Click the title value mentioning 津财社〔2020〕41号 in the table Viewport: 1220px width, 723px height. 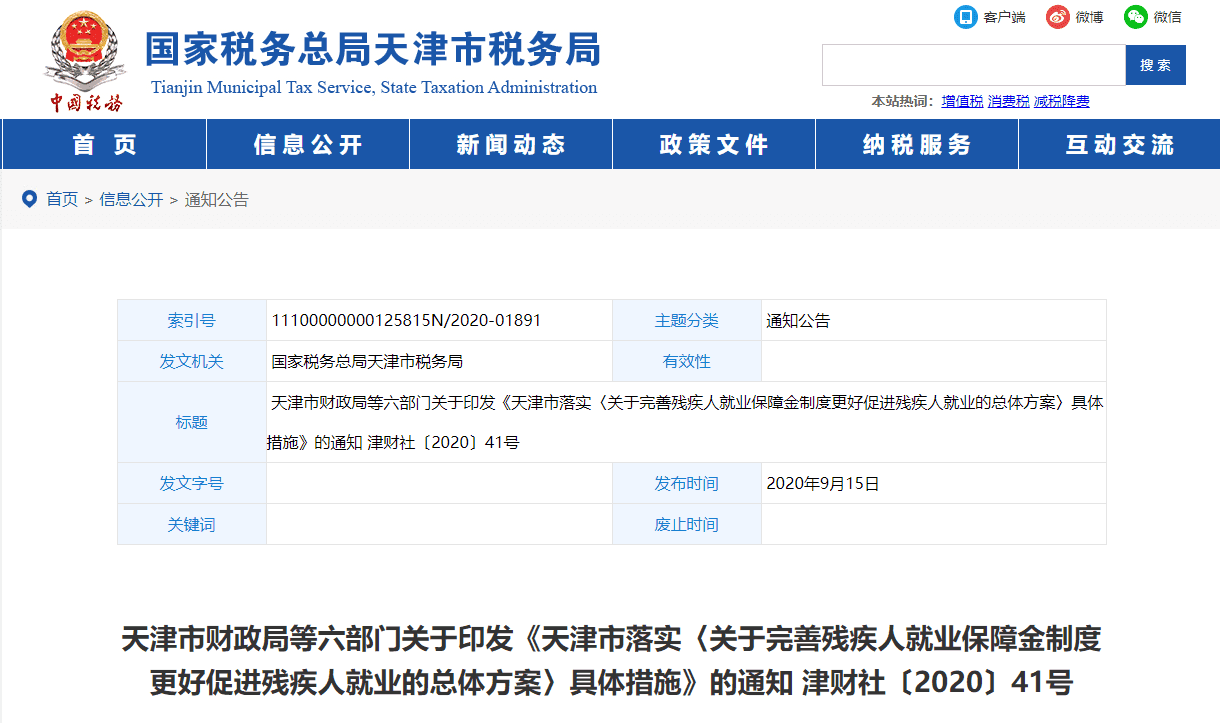[686, 422]
